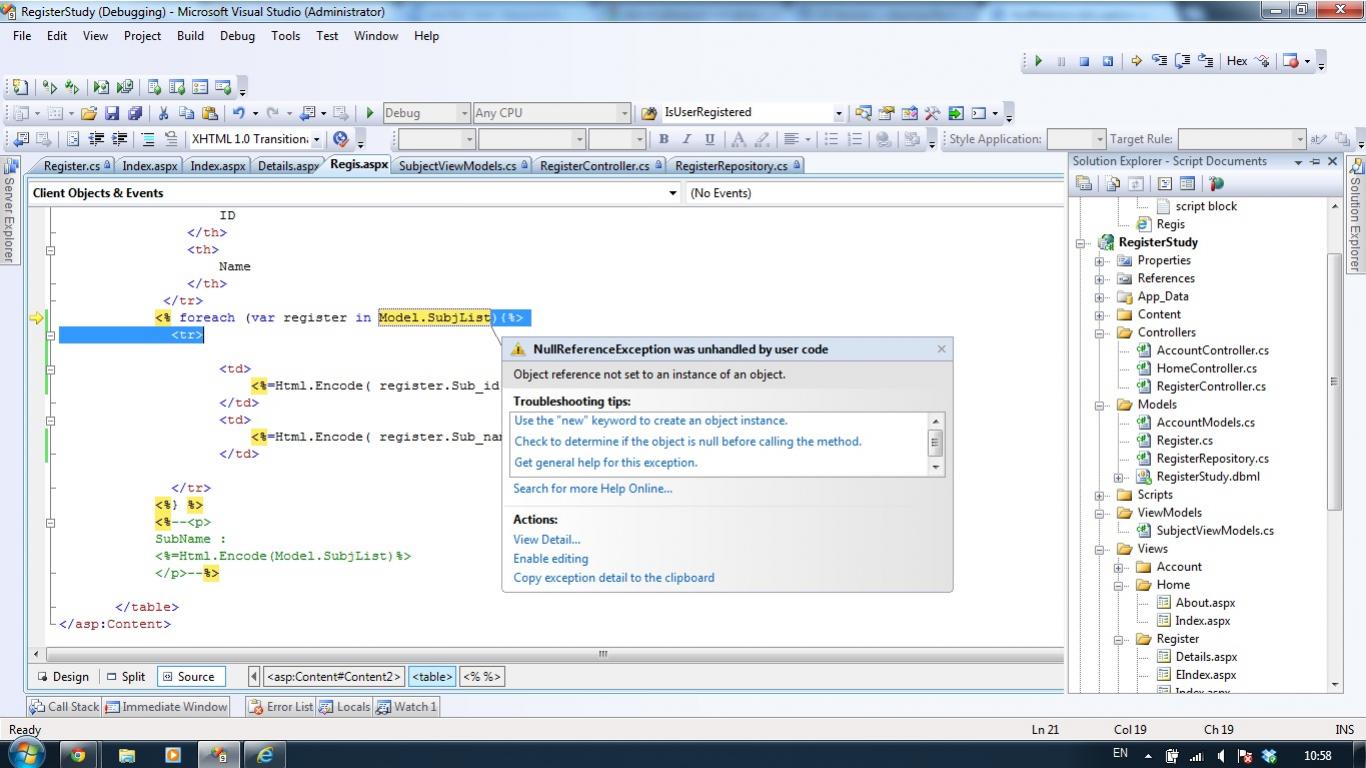The width and height of the screenshot is (1366, 768).
Task: Click Find in Files binoculars-folder icon
Action: point(649,113)
